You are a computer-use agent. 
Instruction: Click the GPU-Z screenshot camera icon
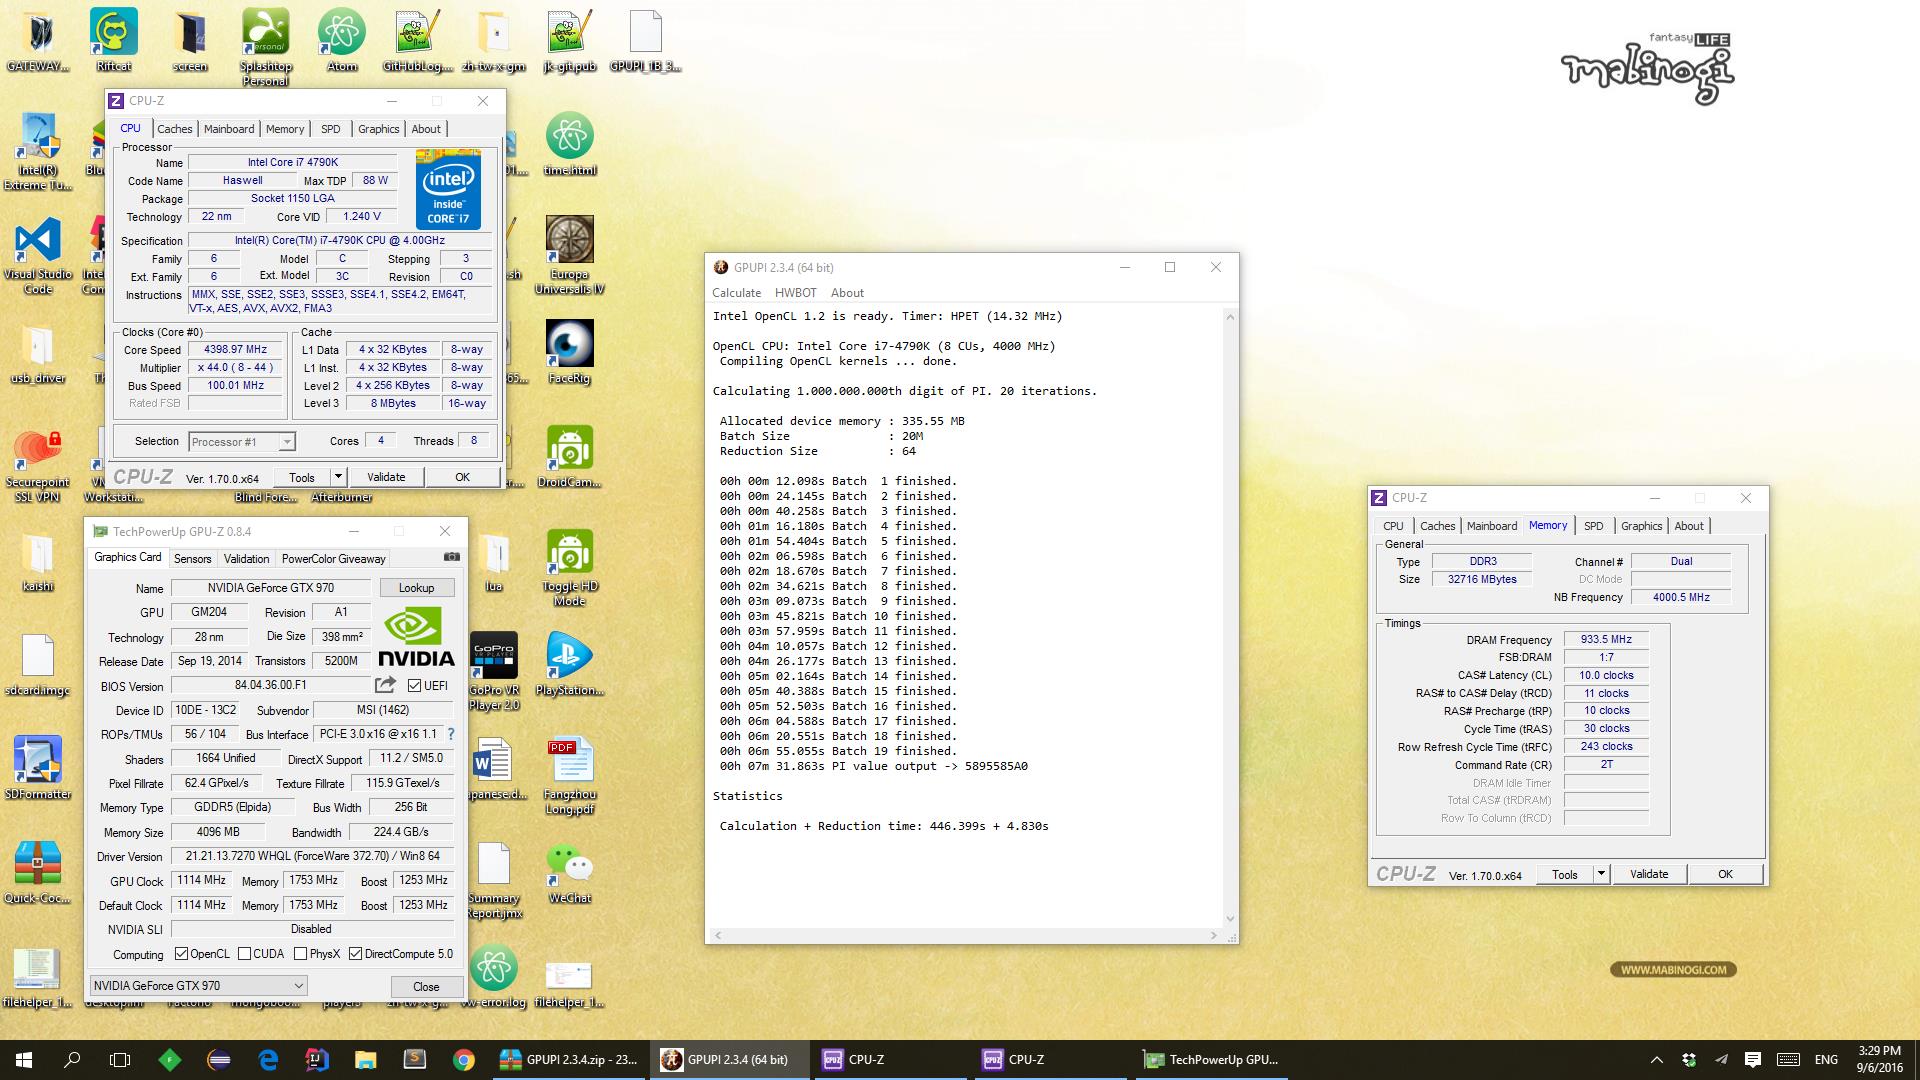pyautogui.click(x=452, y=557)
